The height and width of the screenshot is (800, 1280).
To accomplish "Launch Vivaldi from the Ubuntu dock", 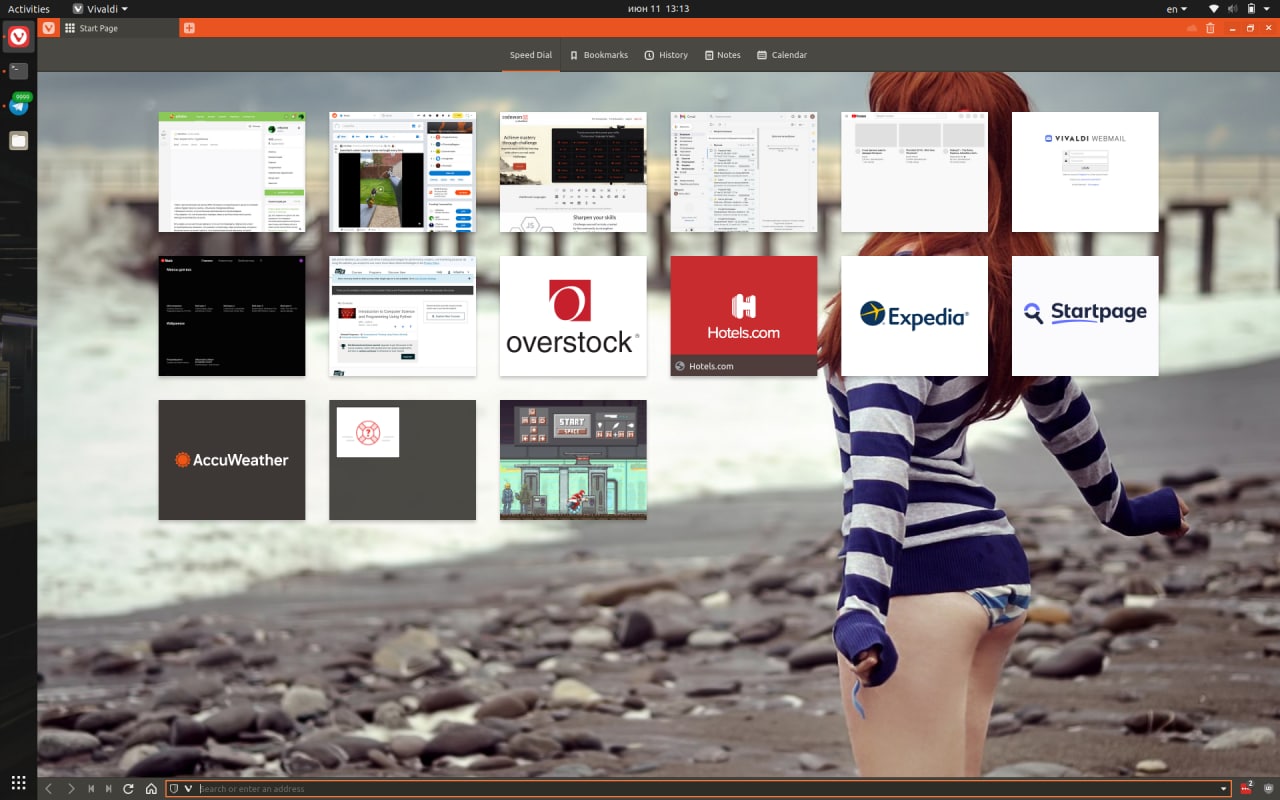I will point(19,37).
